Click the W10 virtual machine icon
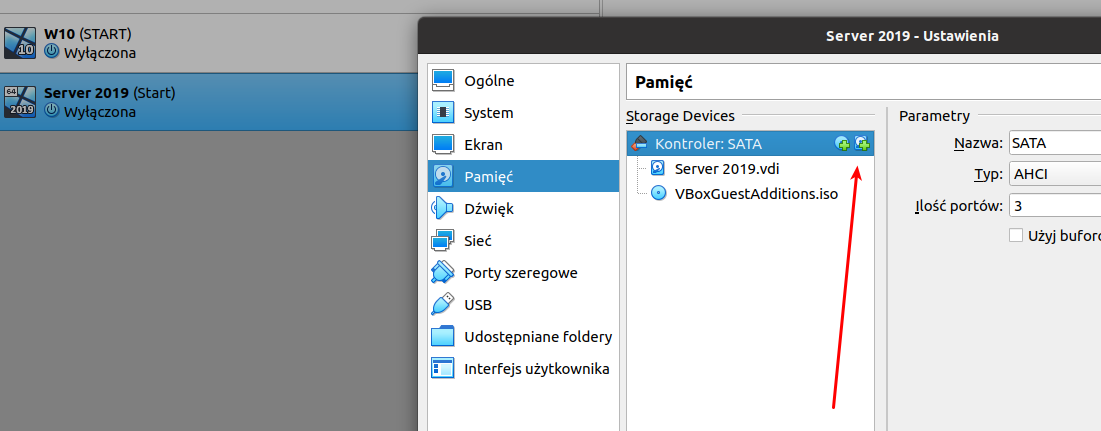1101x431 pixels. tap(20, 42)
